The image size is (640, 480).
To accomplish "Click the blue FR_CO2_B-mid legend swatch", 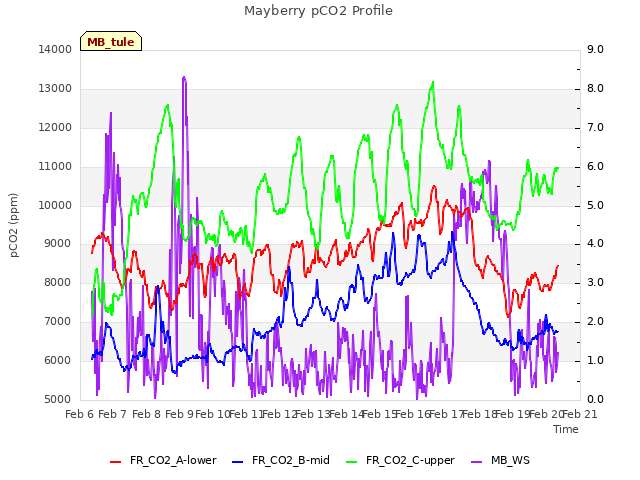I will click(x=238, y=462).
